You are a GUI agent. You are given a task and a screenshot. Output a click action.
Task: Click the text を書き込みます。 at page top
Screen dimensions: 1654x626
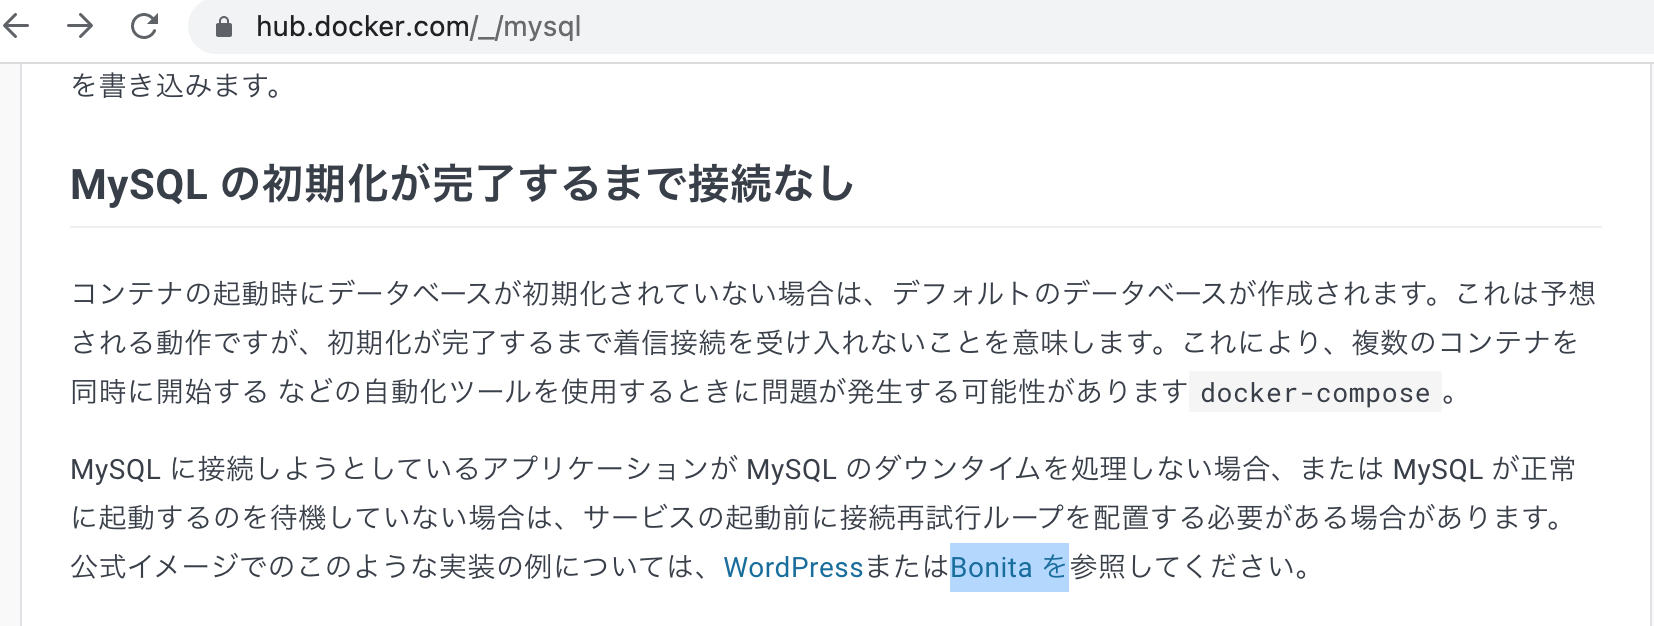178,86
